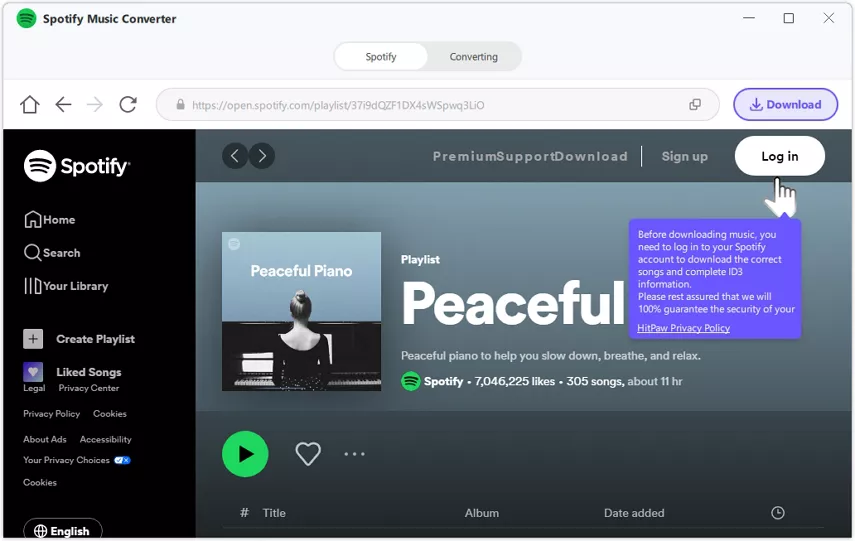Open the English language selector
The height and width of the screenshot is (541, 855).
62,531
